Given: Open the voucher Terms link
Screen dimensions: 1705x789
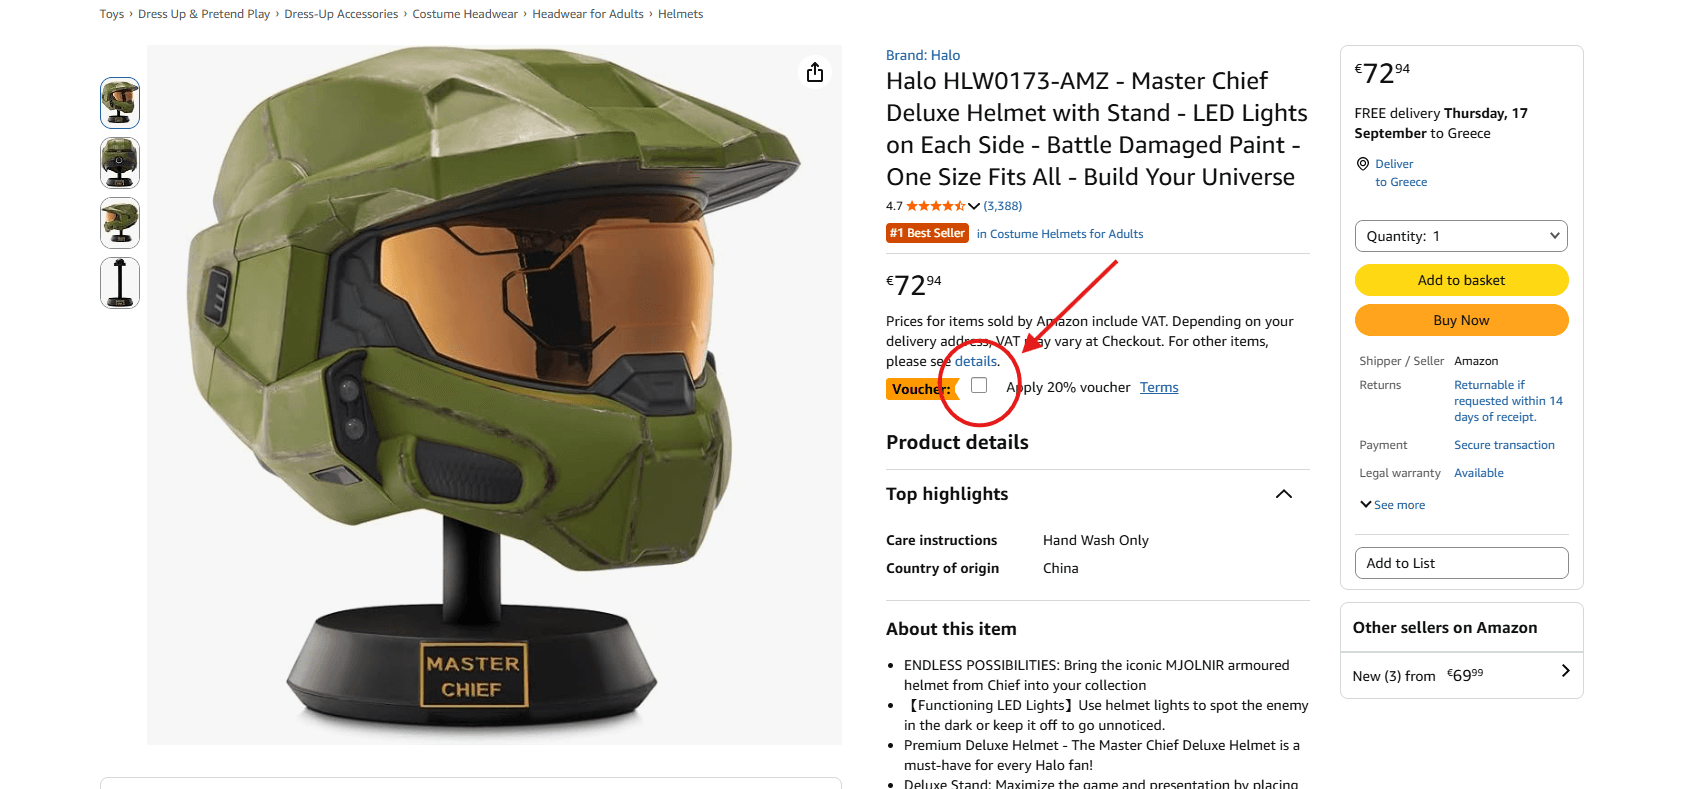Looking at the screenshot, I should coord(1159,387).
